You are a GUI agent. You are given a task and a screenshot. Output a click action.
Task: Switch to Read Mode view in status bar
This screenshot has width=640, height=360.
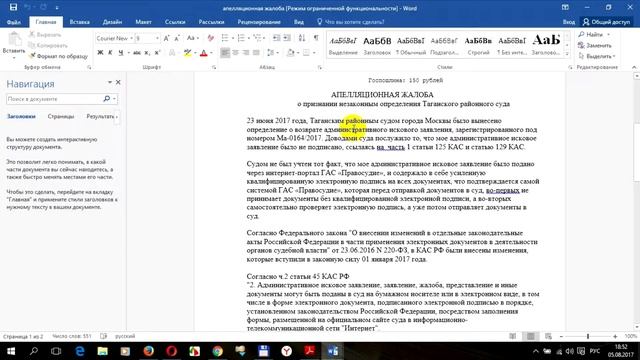coord(513,336)
